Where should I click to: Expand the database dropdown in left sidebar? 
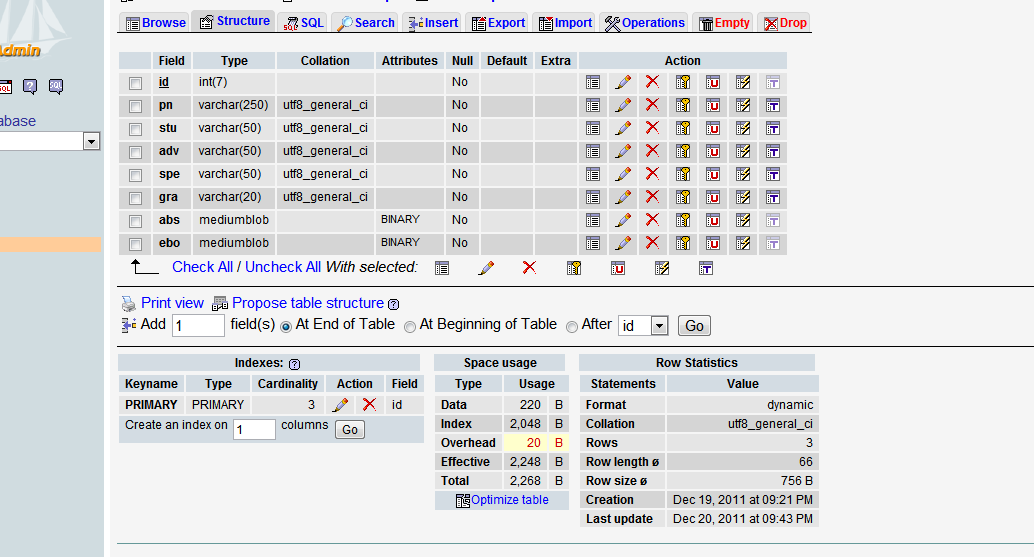(92, 142)
